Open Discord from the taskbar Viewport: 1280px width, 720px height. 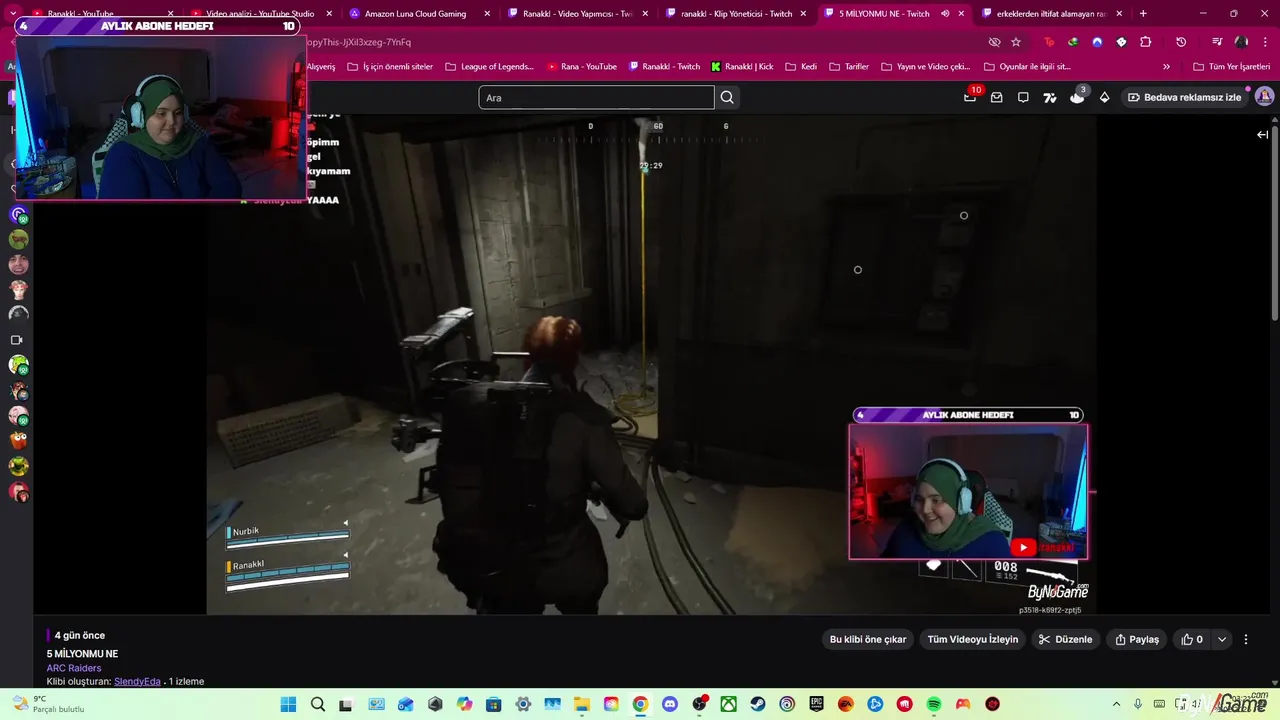(670, 704)
